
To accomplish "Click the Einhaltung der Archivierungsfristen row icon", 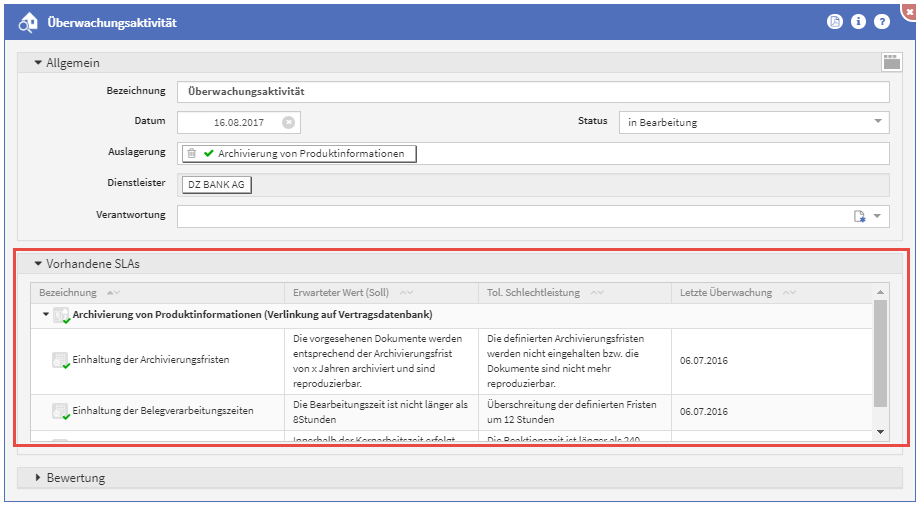I will pyautogui.click(x=61, y=360).
